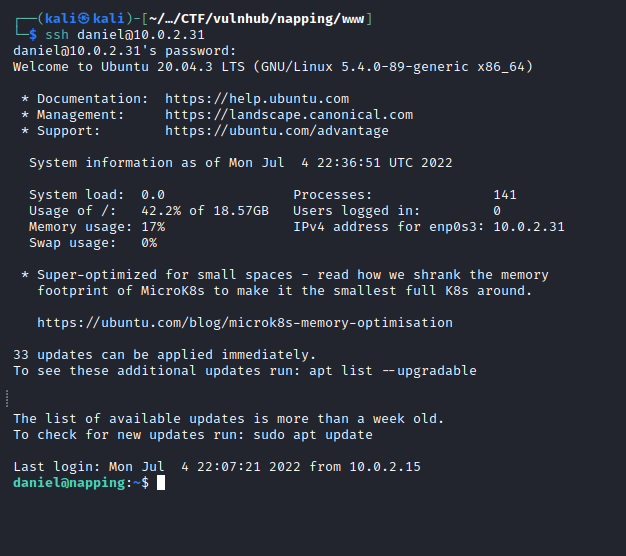Click the '33 updates can be applied' line
The width and height of the screenshot is (626, 556).
tap(164, 354)
